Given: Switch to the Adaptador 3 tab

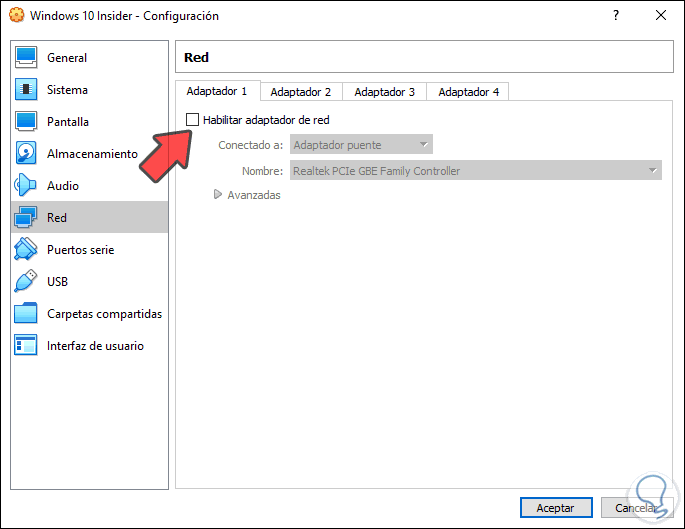Looking at the screenshot, I should tap(384, 92).
